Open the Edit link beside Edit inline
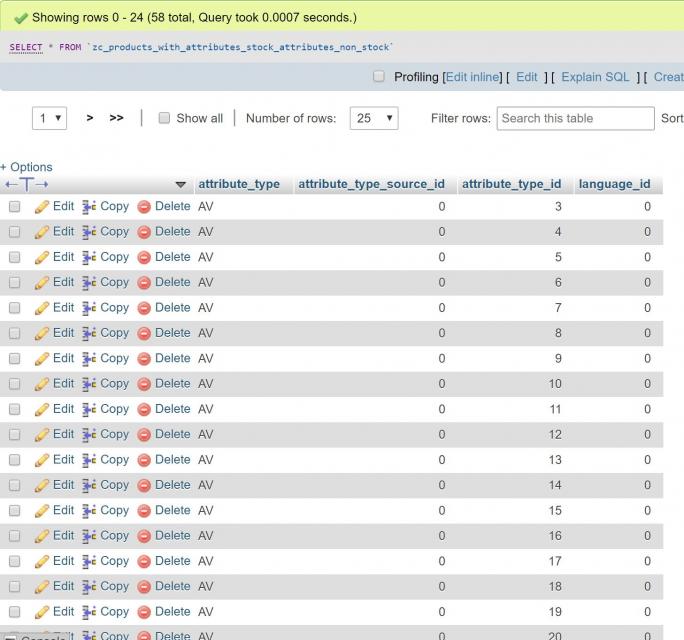The image size is (684, 640). pos(527,77)
